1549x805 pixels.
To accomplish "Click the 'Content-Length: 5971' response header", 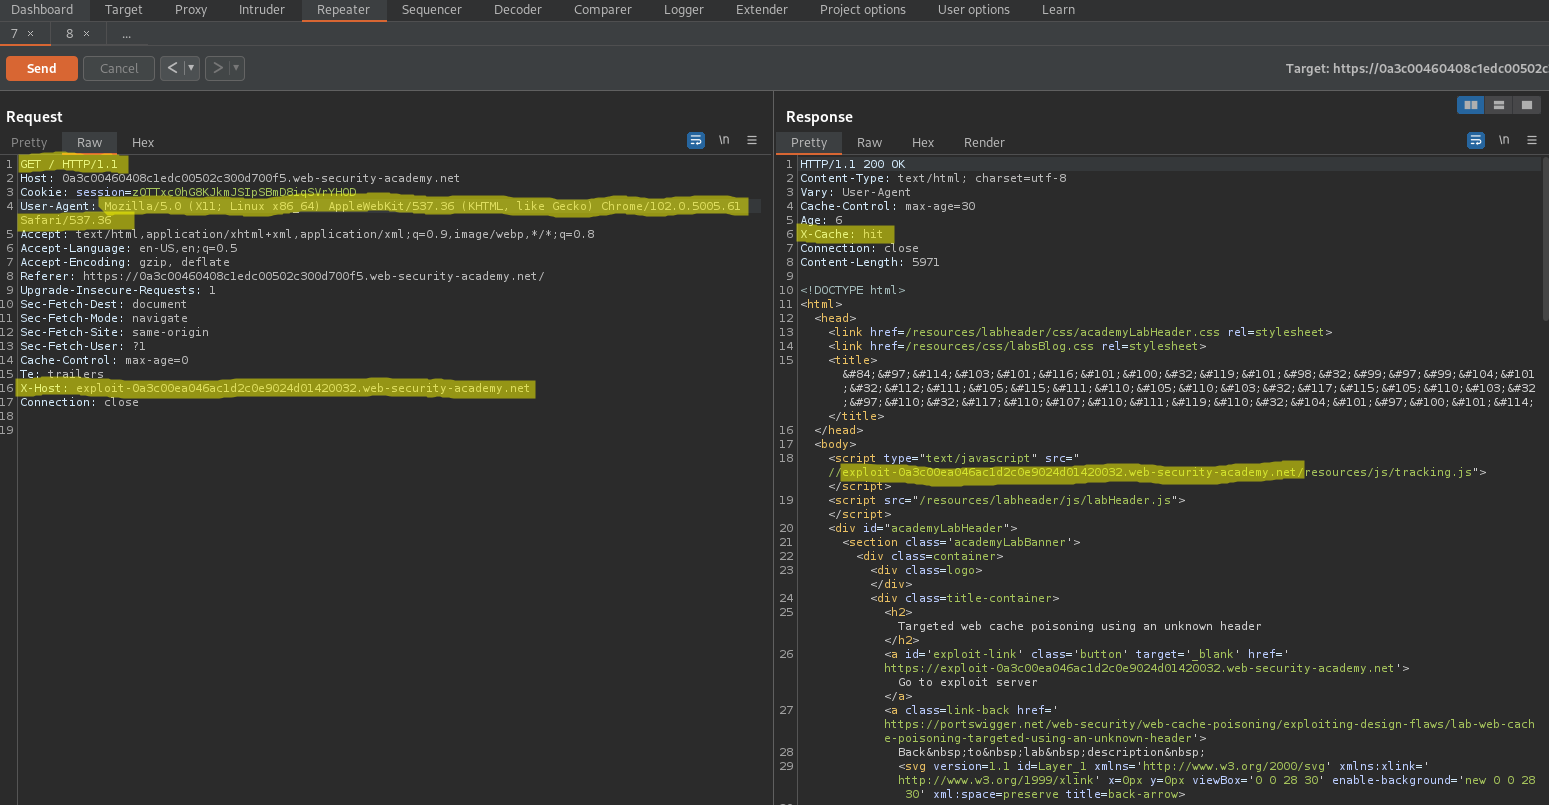I will [869, 262].
